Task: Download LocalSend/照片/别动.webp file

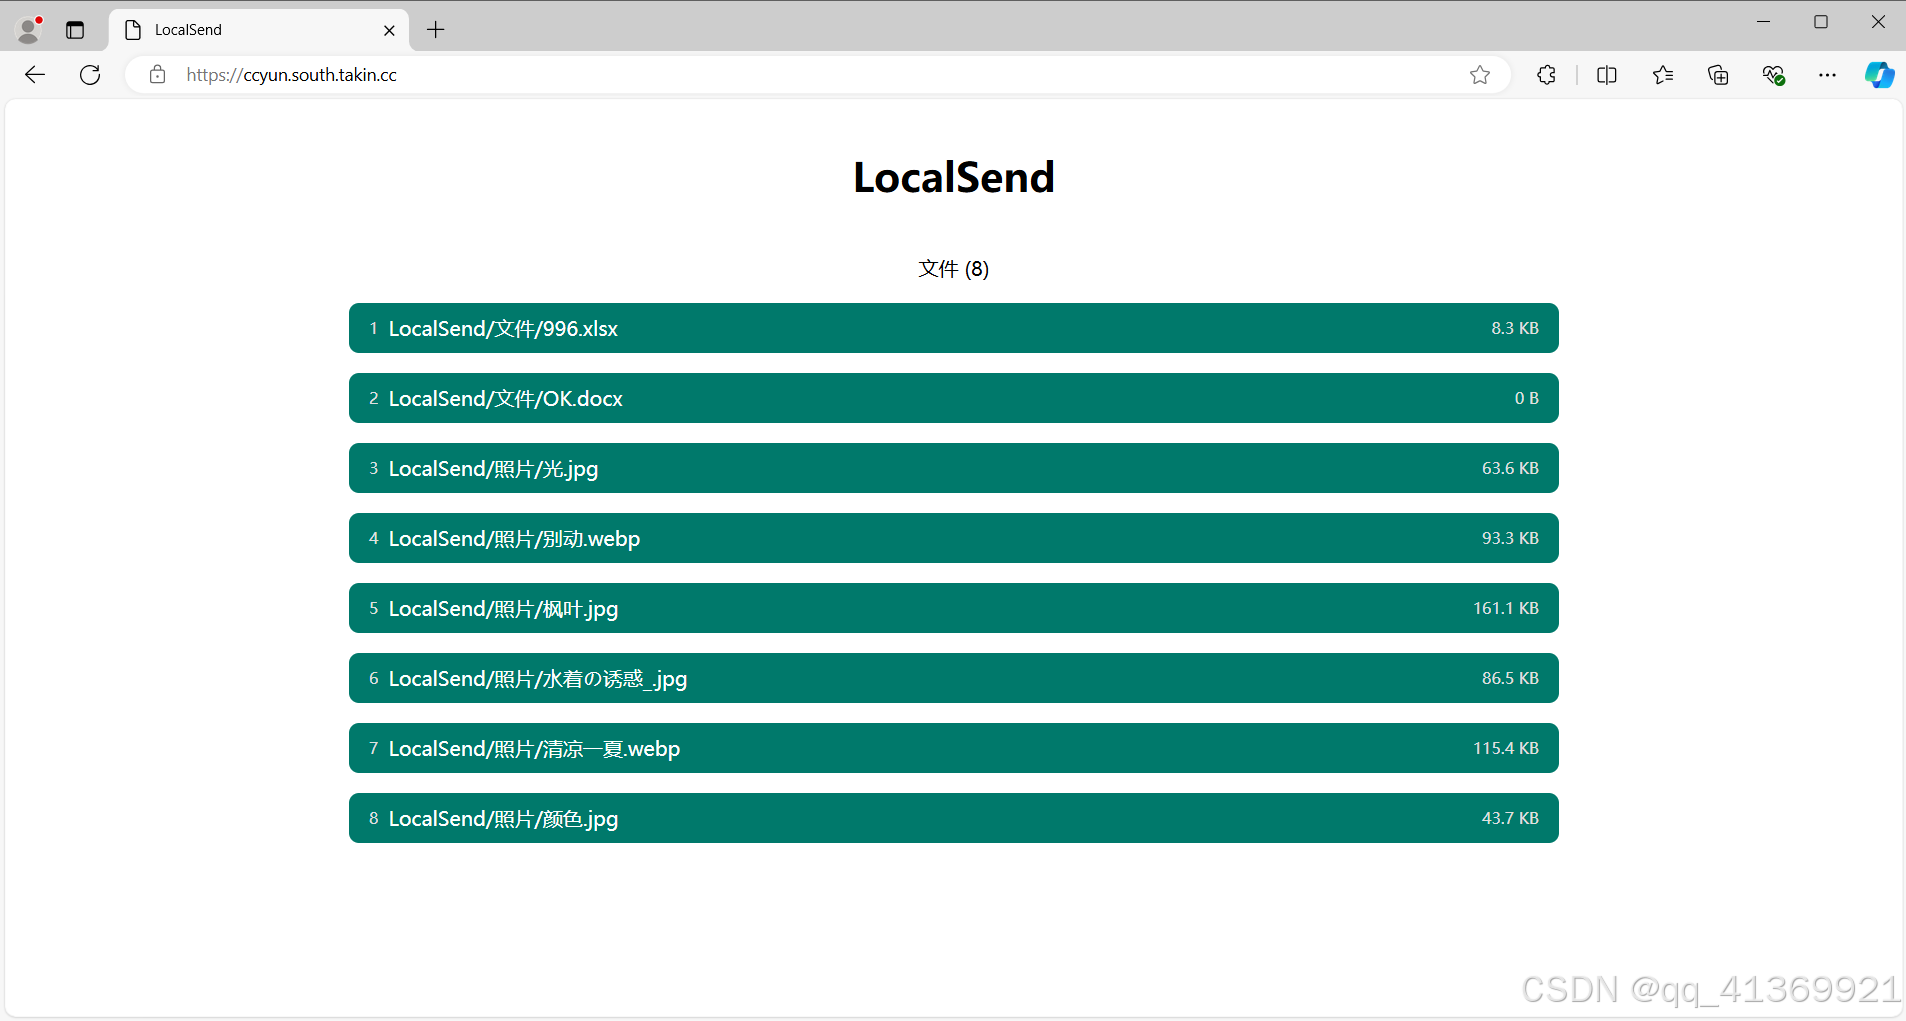Action: pos(953,538)
